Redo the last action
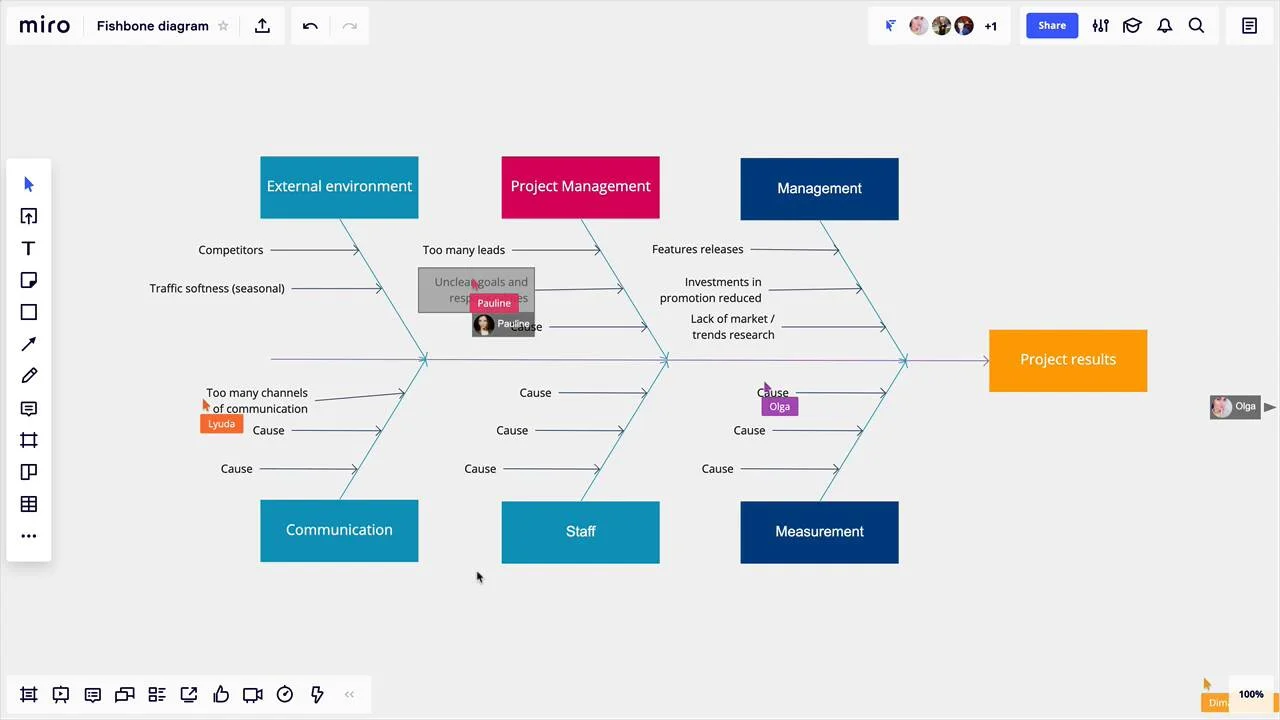The width and height of the screenshot is (1280, 720). point(349,26)
